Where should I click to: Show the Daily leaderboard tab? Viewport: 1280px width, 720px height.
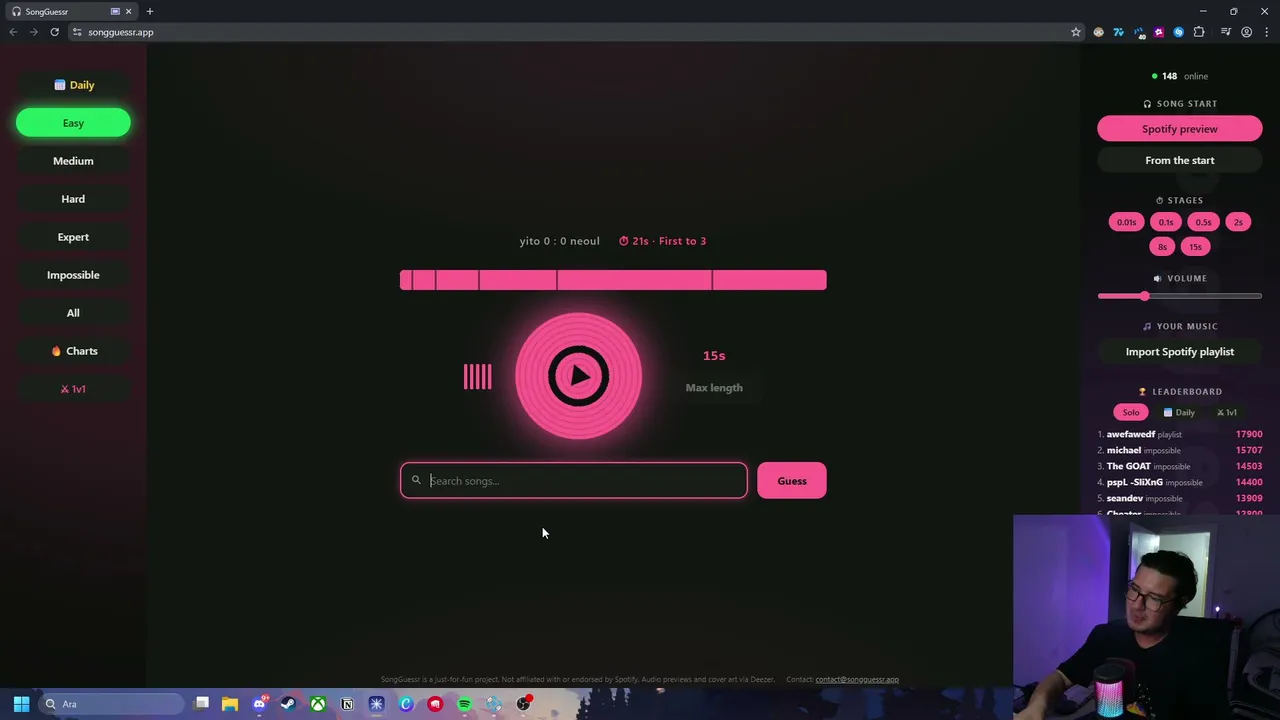coord(1179,412)
